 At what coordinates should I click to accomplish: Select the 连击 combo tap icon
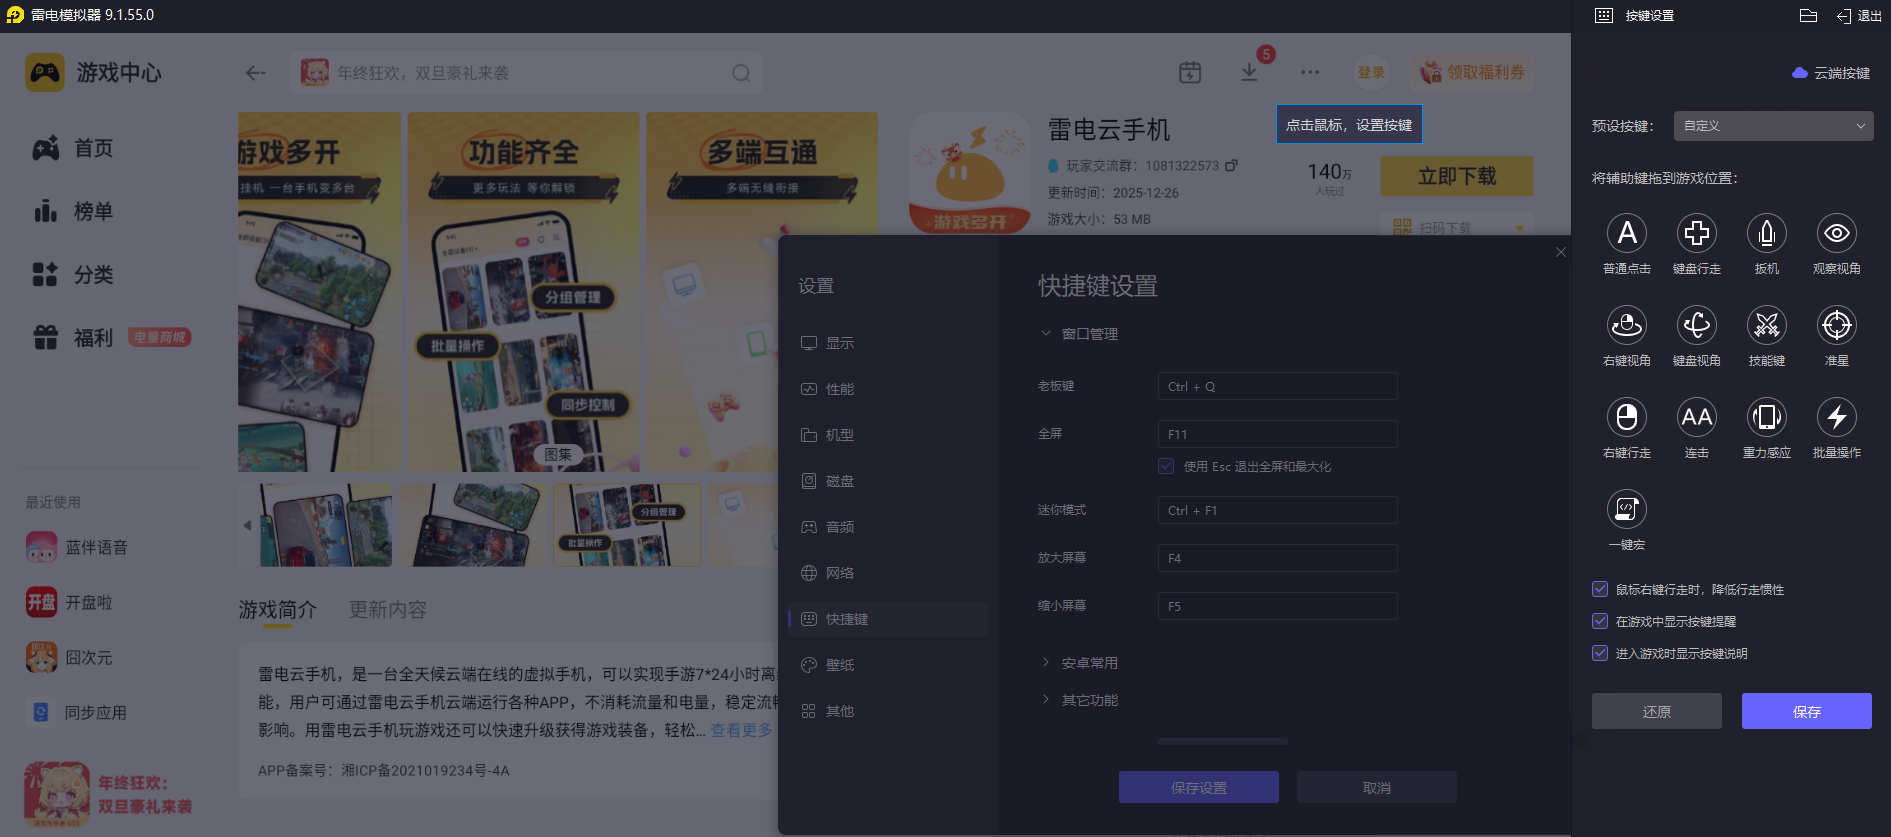[1697, 417]
